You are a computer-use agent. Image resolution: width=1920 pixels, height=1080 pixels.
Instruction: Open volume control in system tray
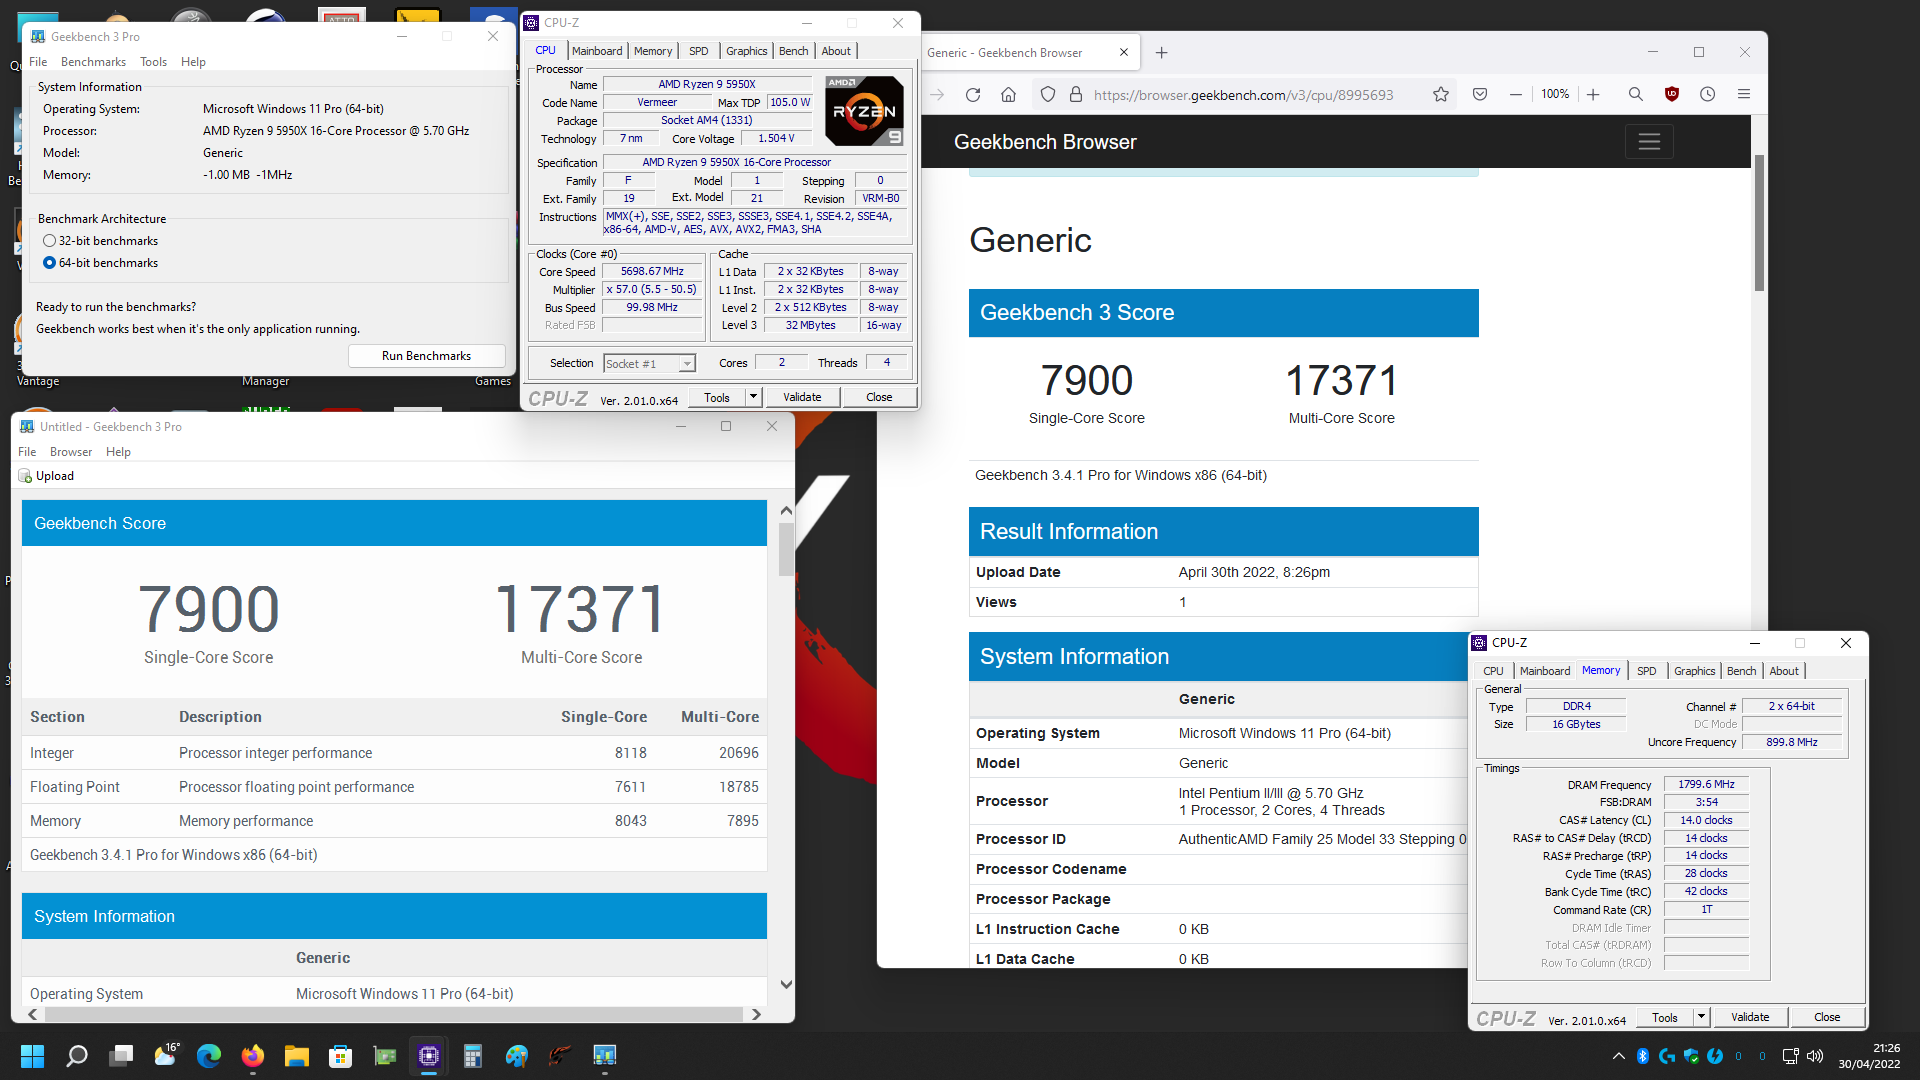point(1815,1056)
